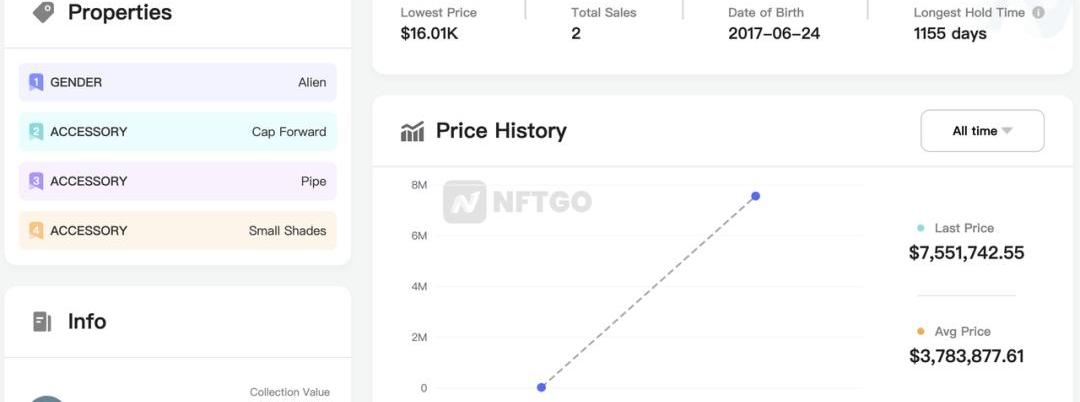
Task: Click the number 4 badge on Small Shades row
Action: pyautogui.click(x=36, y=230)
